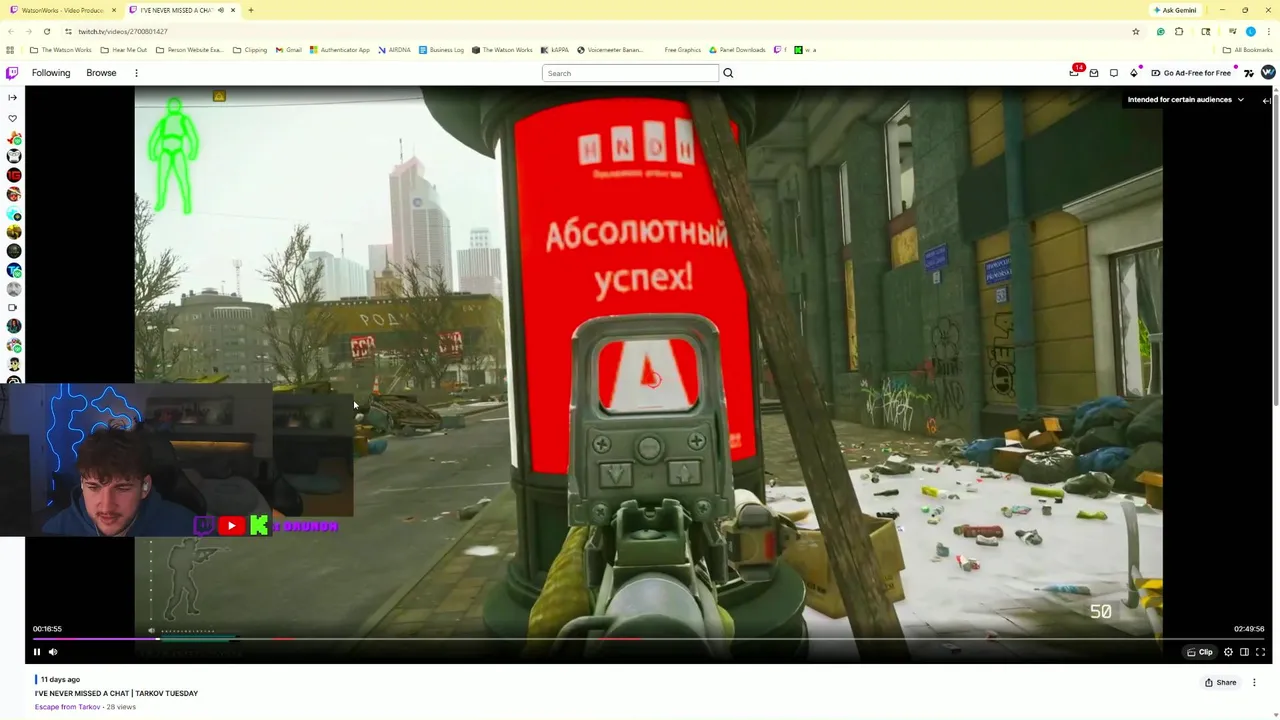Viewport: 1280px width, 720px height.
Task: Switch to WatsonWorks browser tab
Action: tap(62, 10)
